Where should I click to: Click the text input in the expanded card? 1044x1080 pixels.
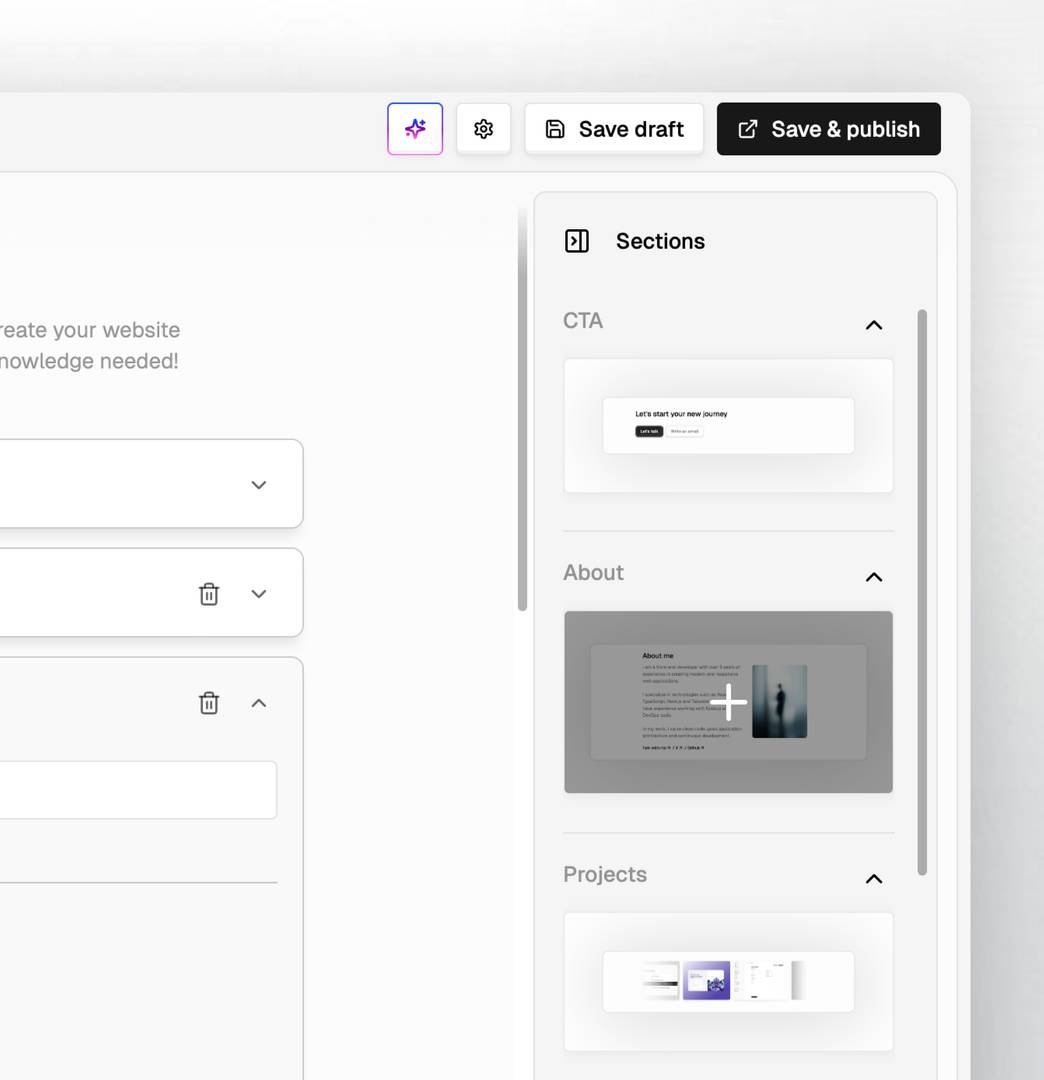138,790
